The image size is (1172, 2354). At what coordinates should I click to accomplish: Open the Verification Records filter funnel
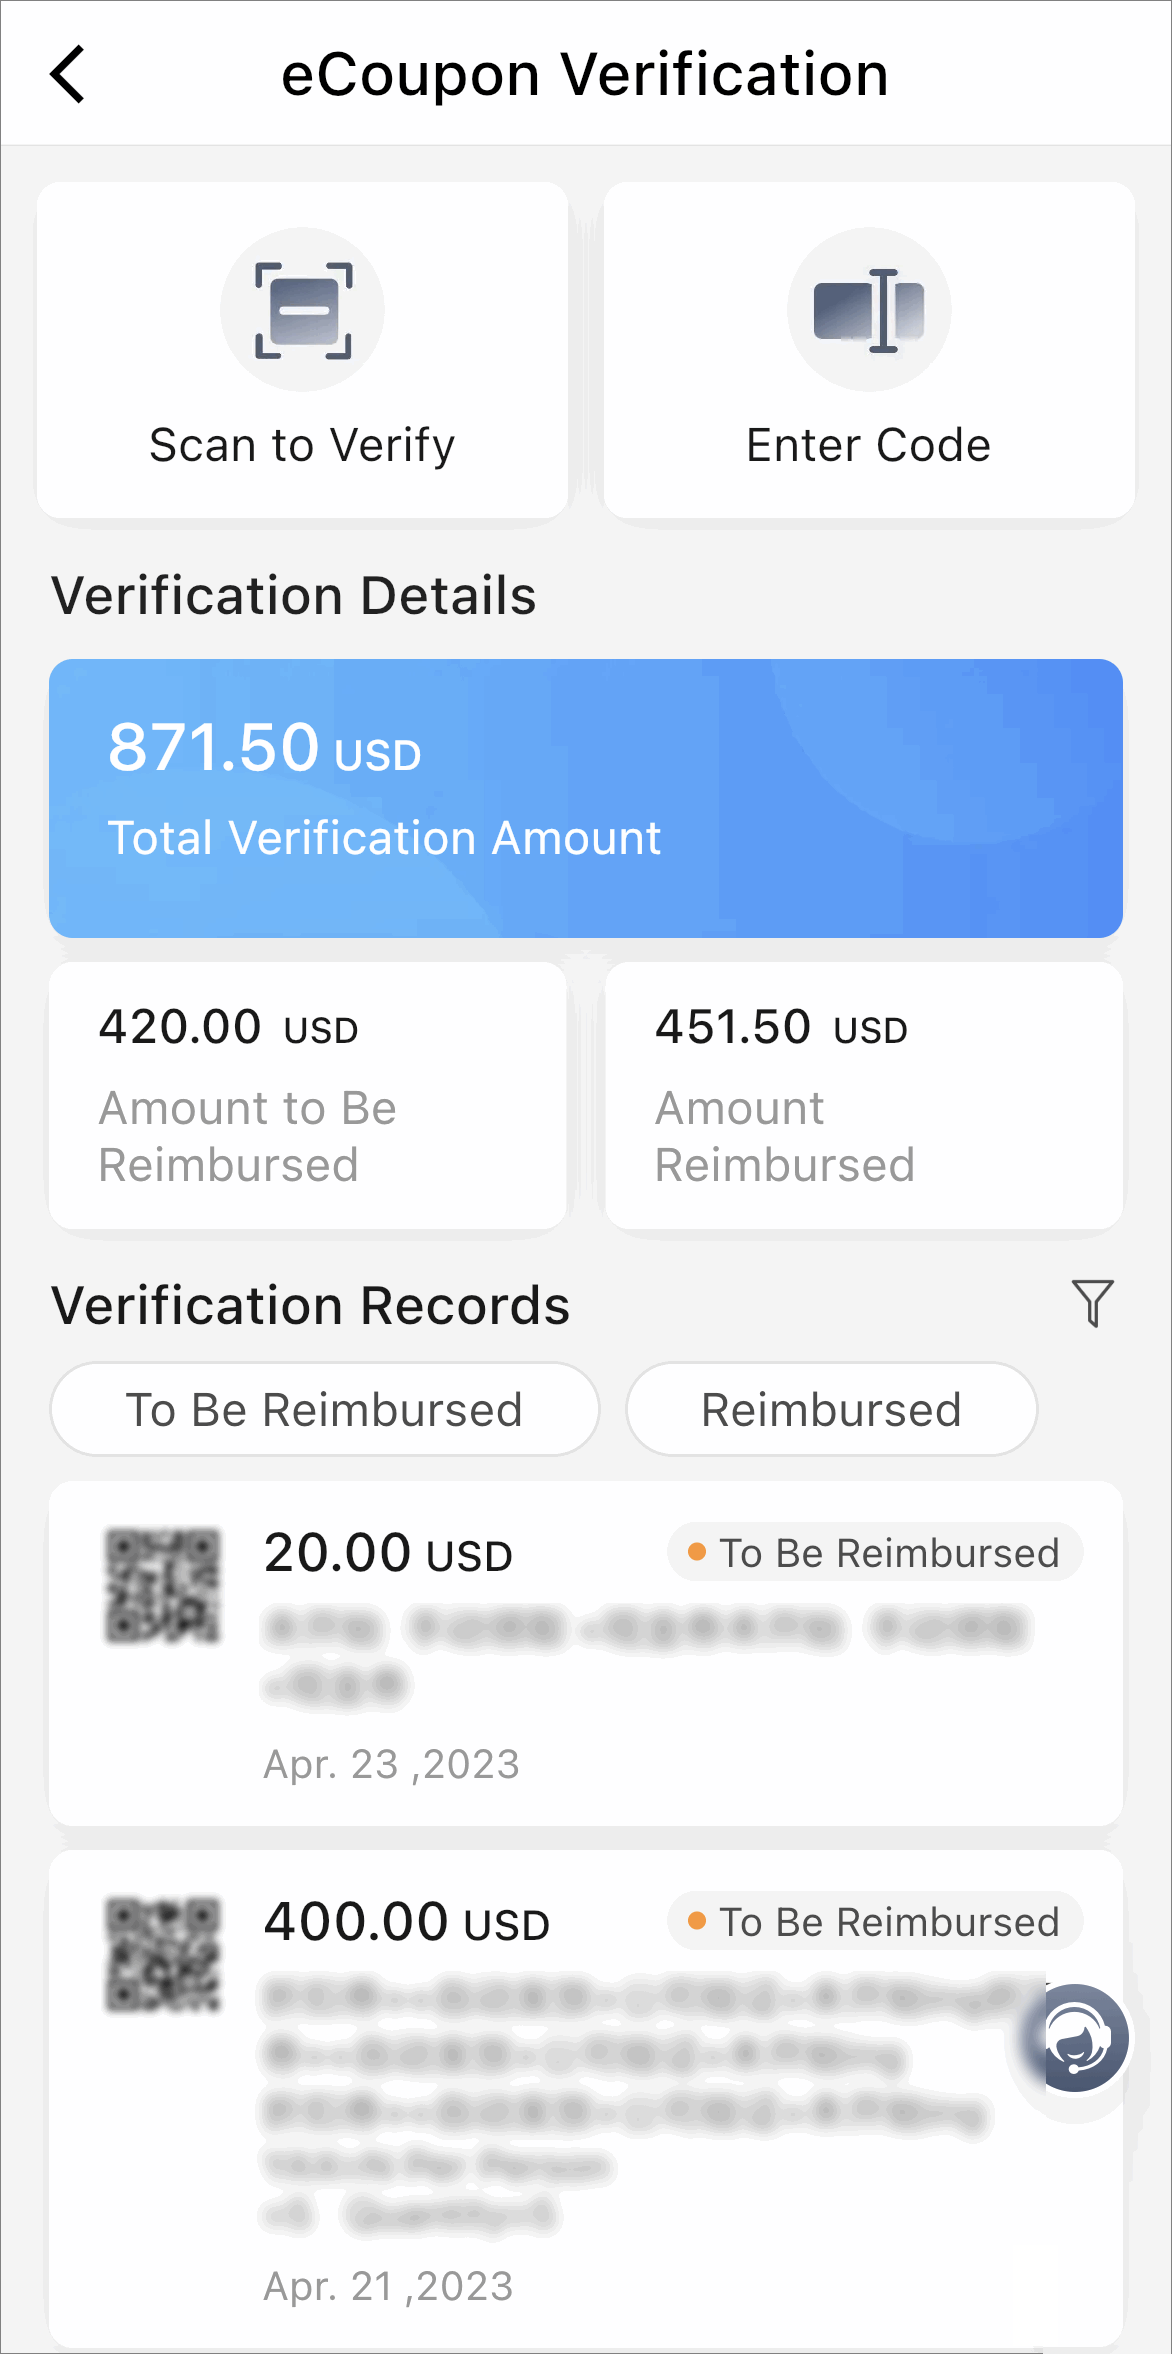click(x=1092, y=1303)
